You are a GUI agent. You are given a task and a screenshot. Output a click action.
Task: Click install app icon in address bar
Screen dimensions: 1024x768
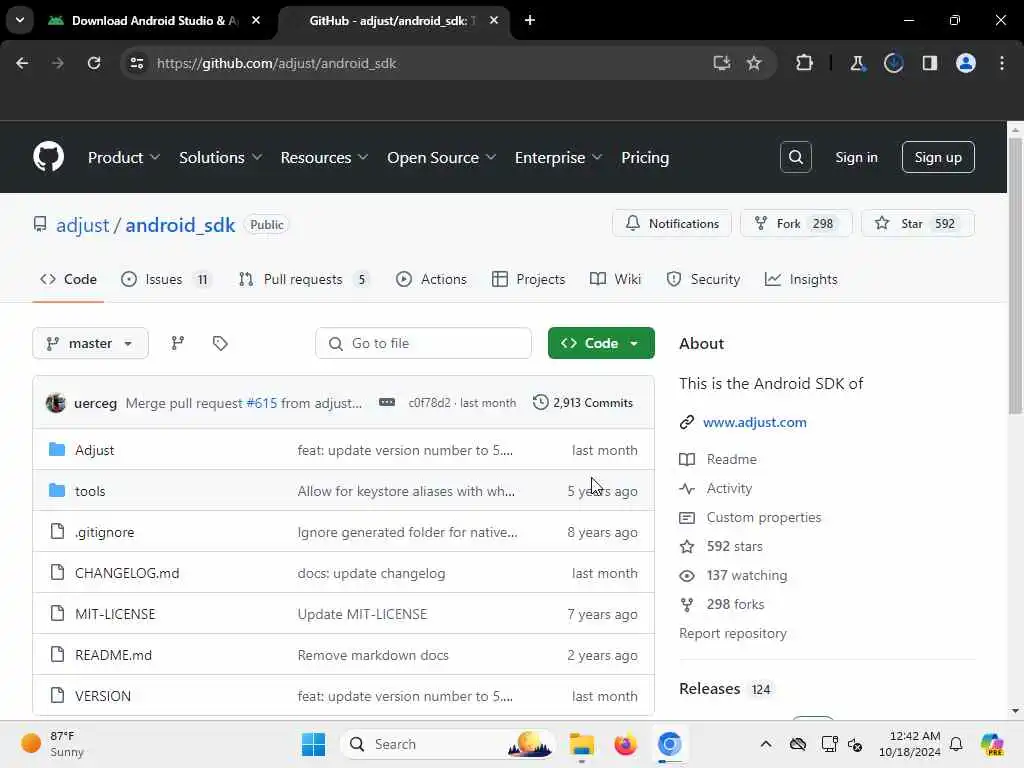(x=722, y=63)
